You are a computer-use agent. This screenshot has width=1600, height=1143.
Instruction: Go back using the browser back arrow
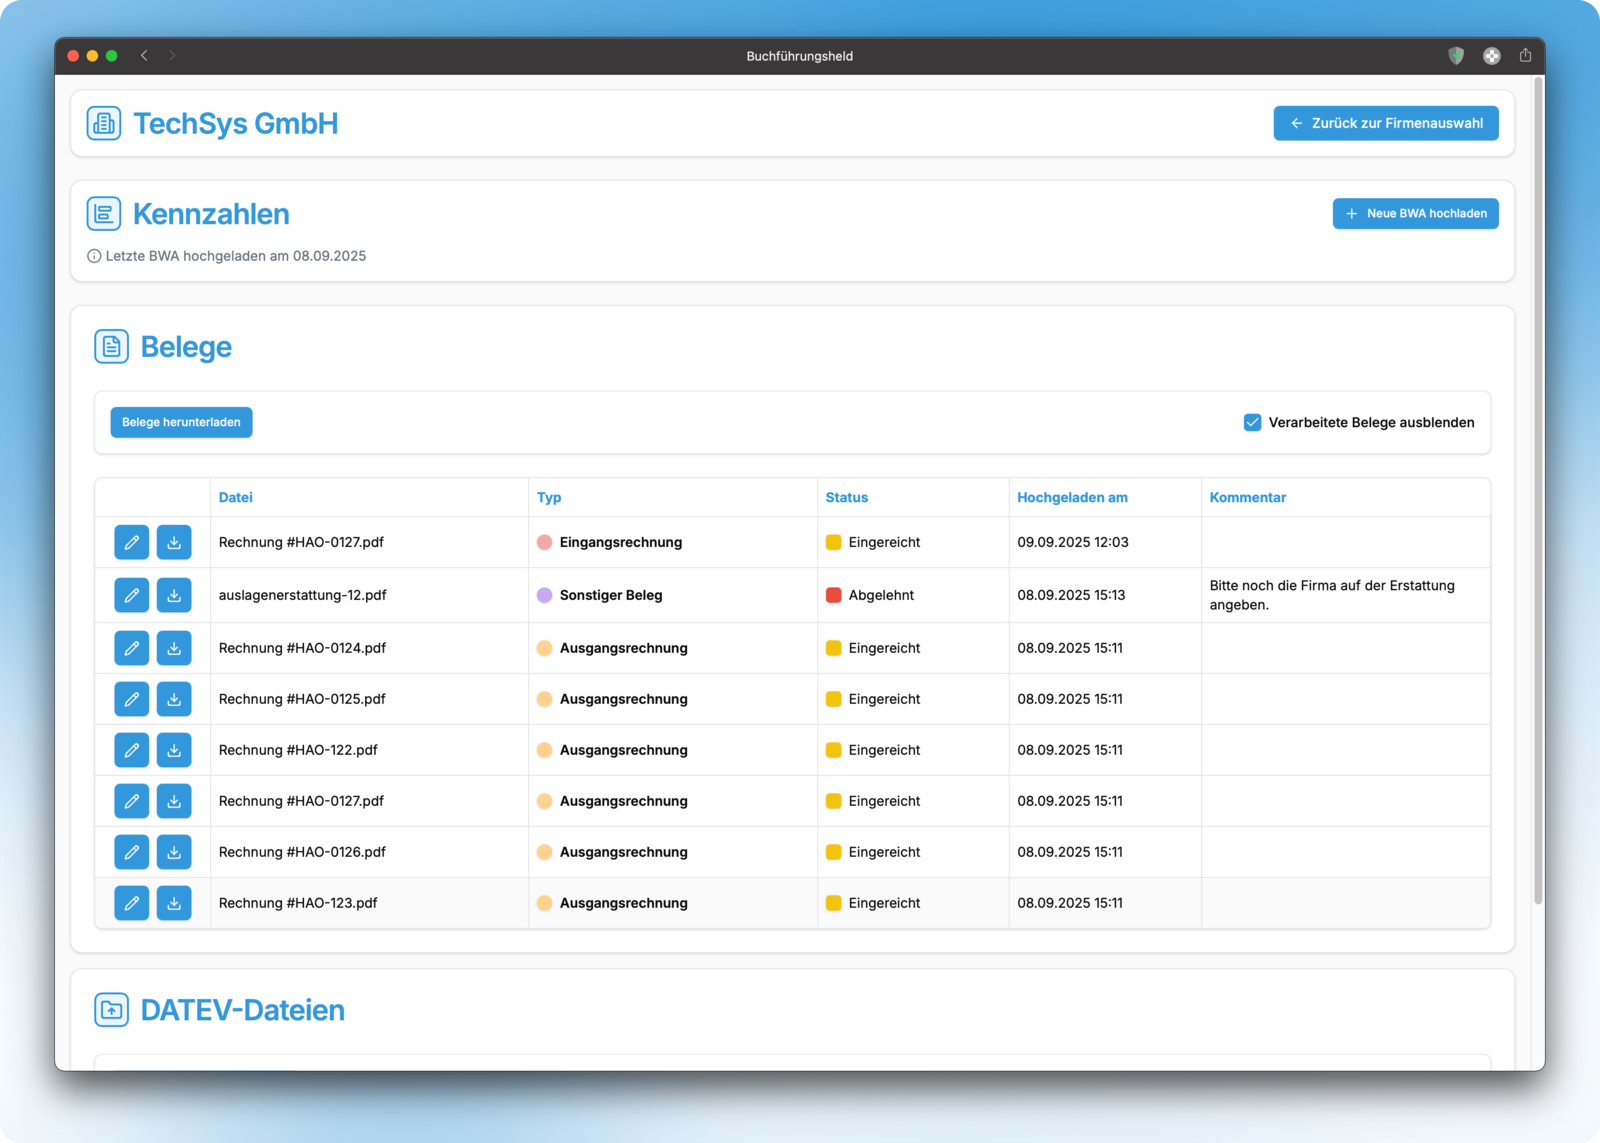144,56
